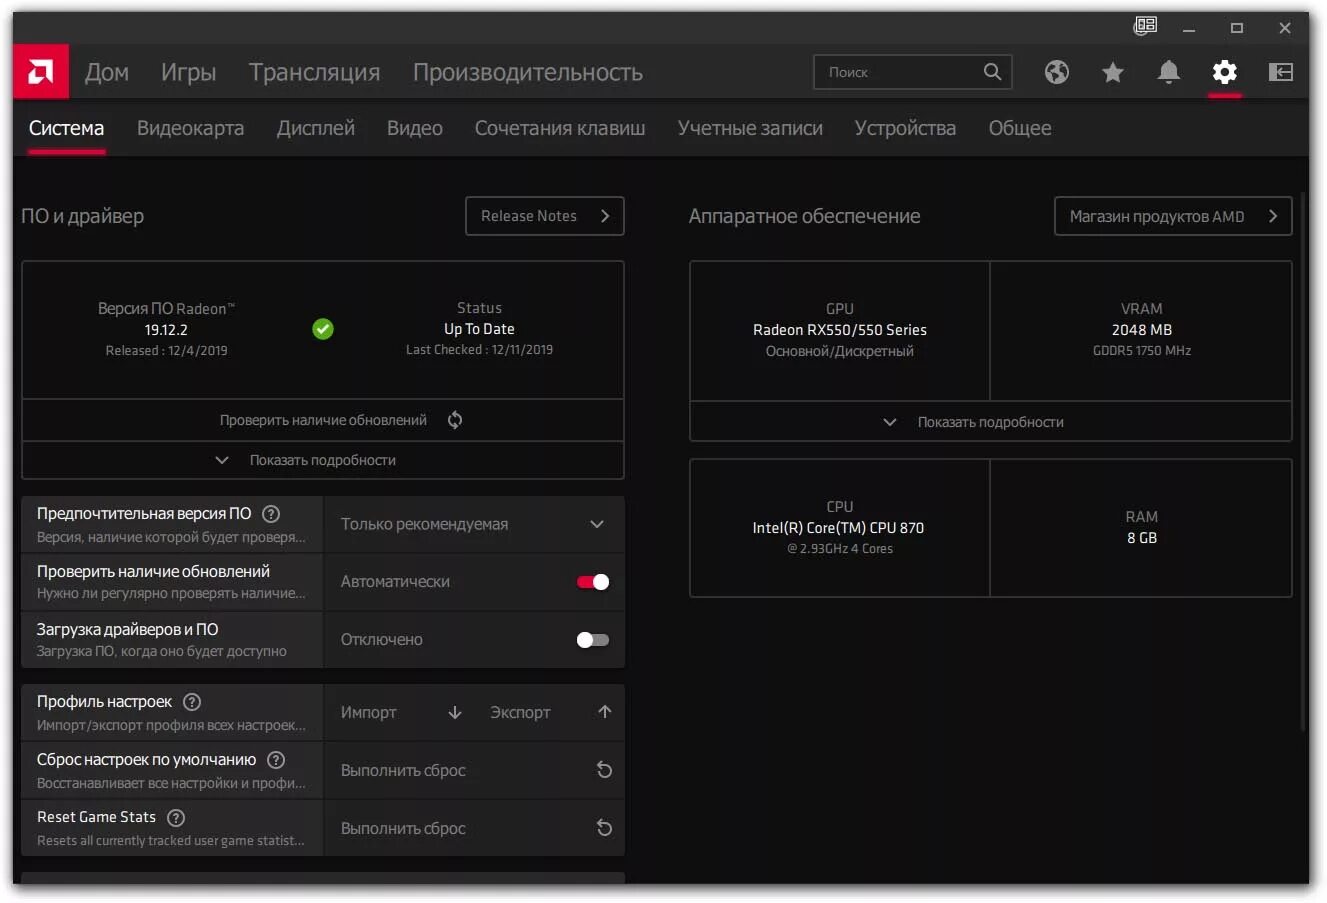Viewport: 1327px width, 903px height.
Task: Click help icon for Профиль настроек
Action: [x=192, y=702]
